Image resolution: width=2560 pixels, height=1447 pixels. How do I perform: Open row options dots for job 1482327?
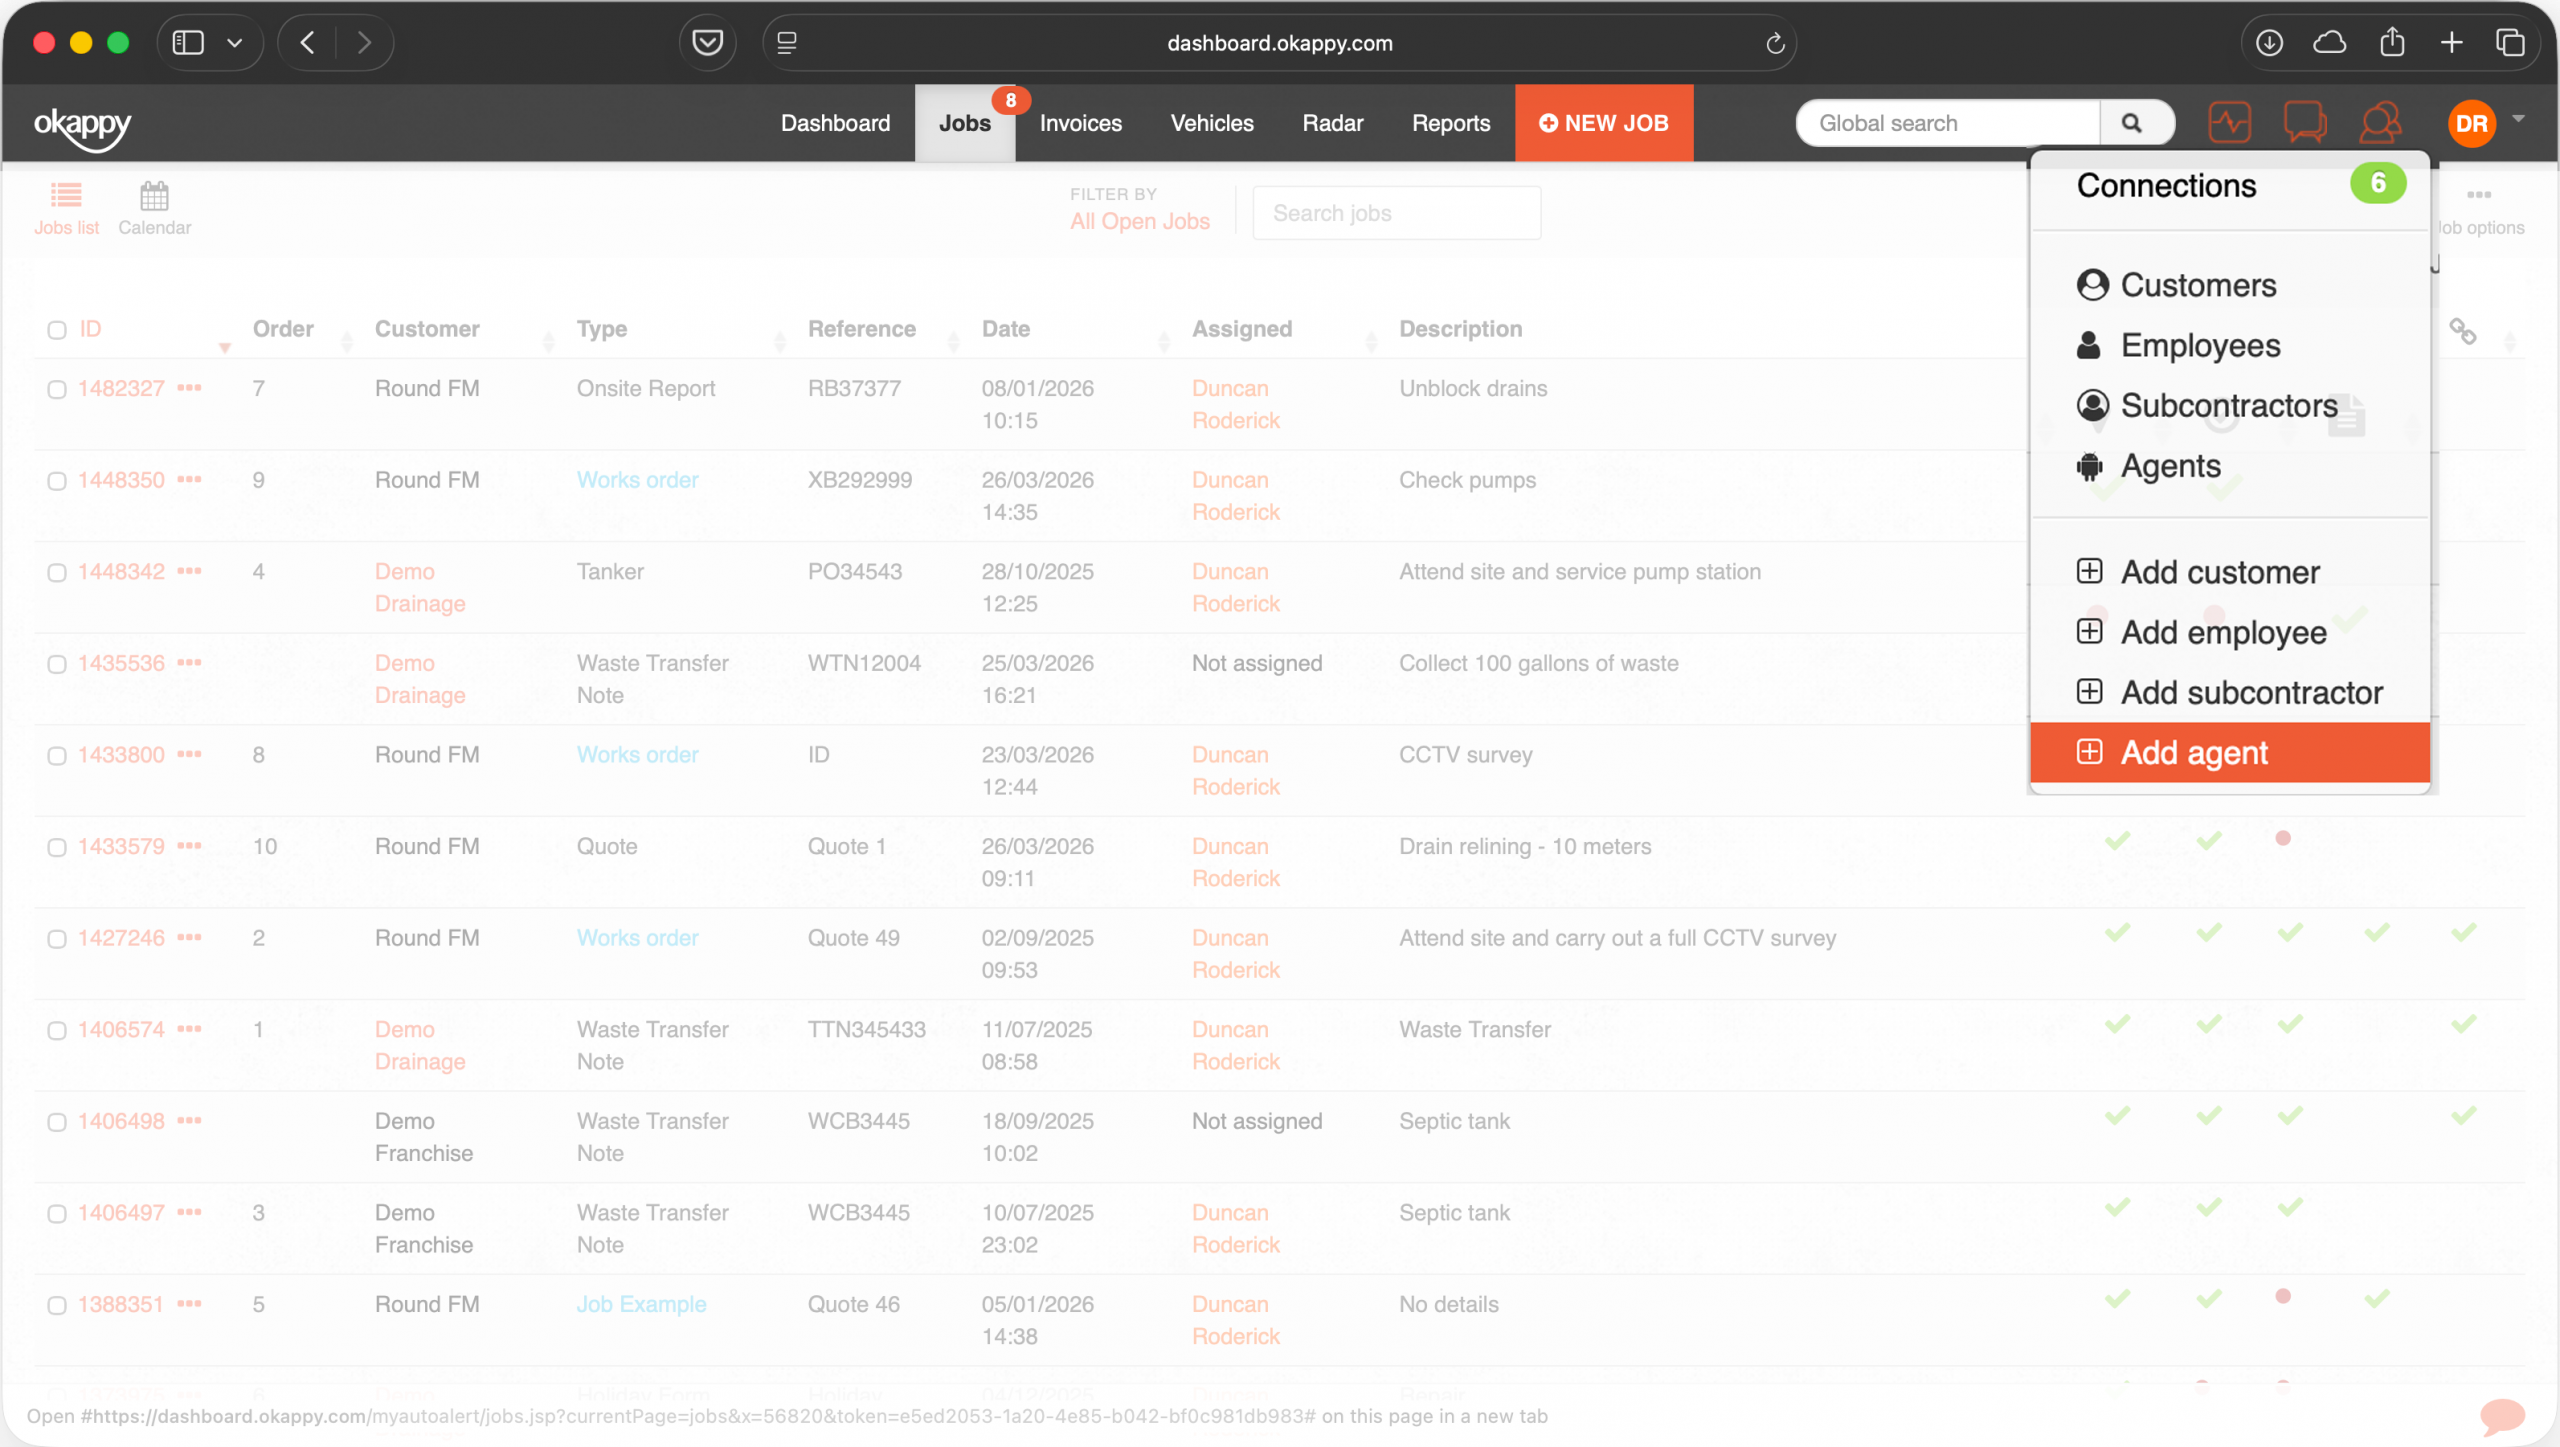point(189,388)
